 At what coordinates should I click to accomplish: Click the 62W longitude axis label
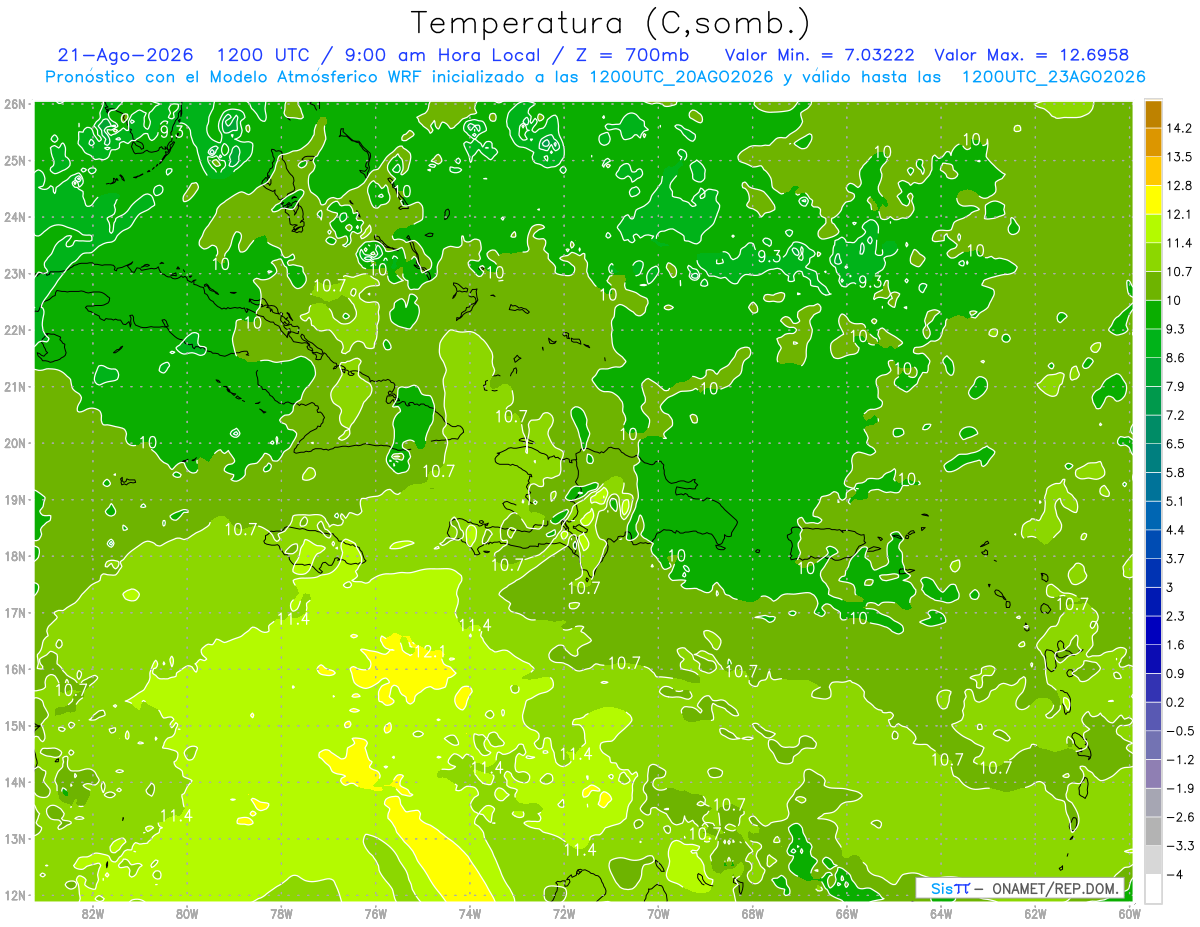point(1036,913)
